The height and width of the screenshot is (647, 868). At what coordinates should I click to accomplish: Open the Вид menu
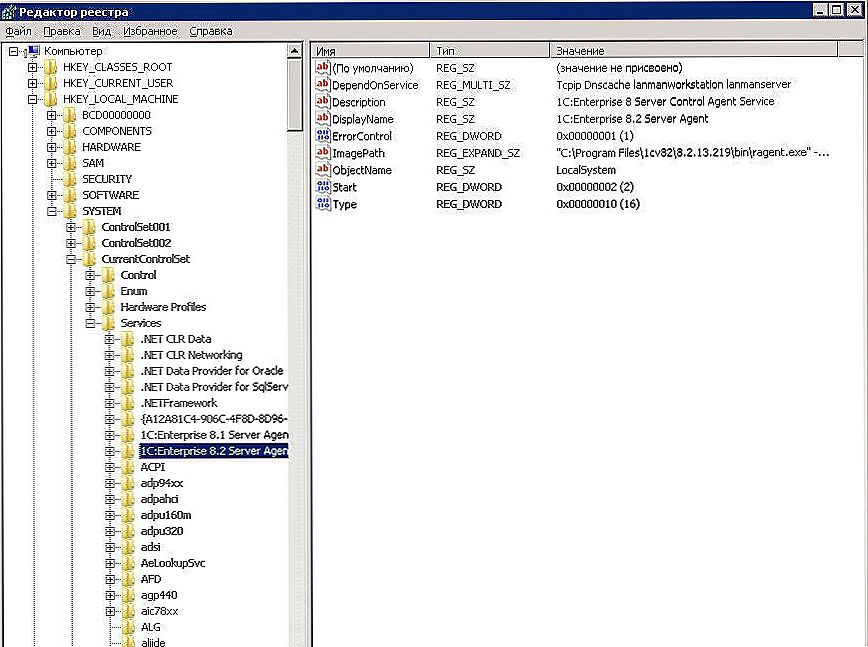pos(101,32)
